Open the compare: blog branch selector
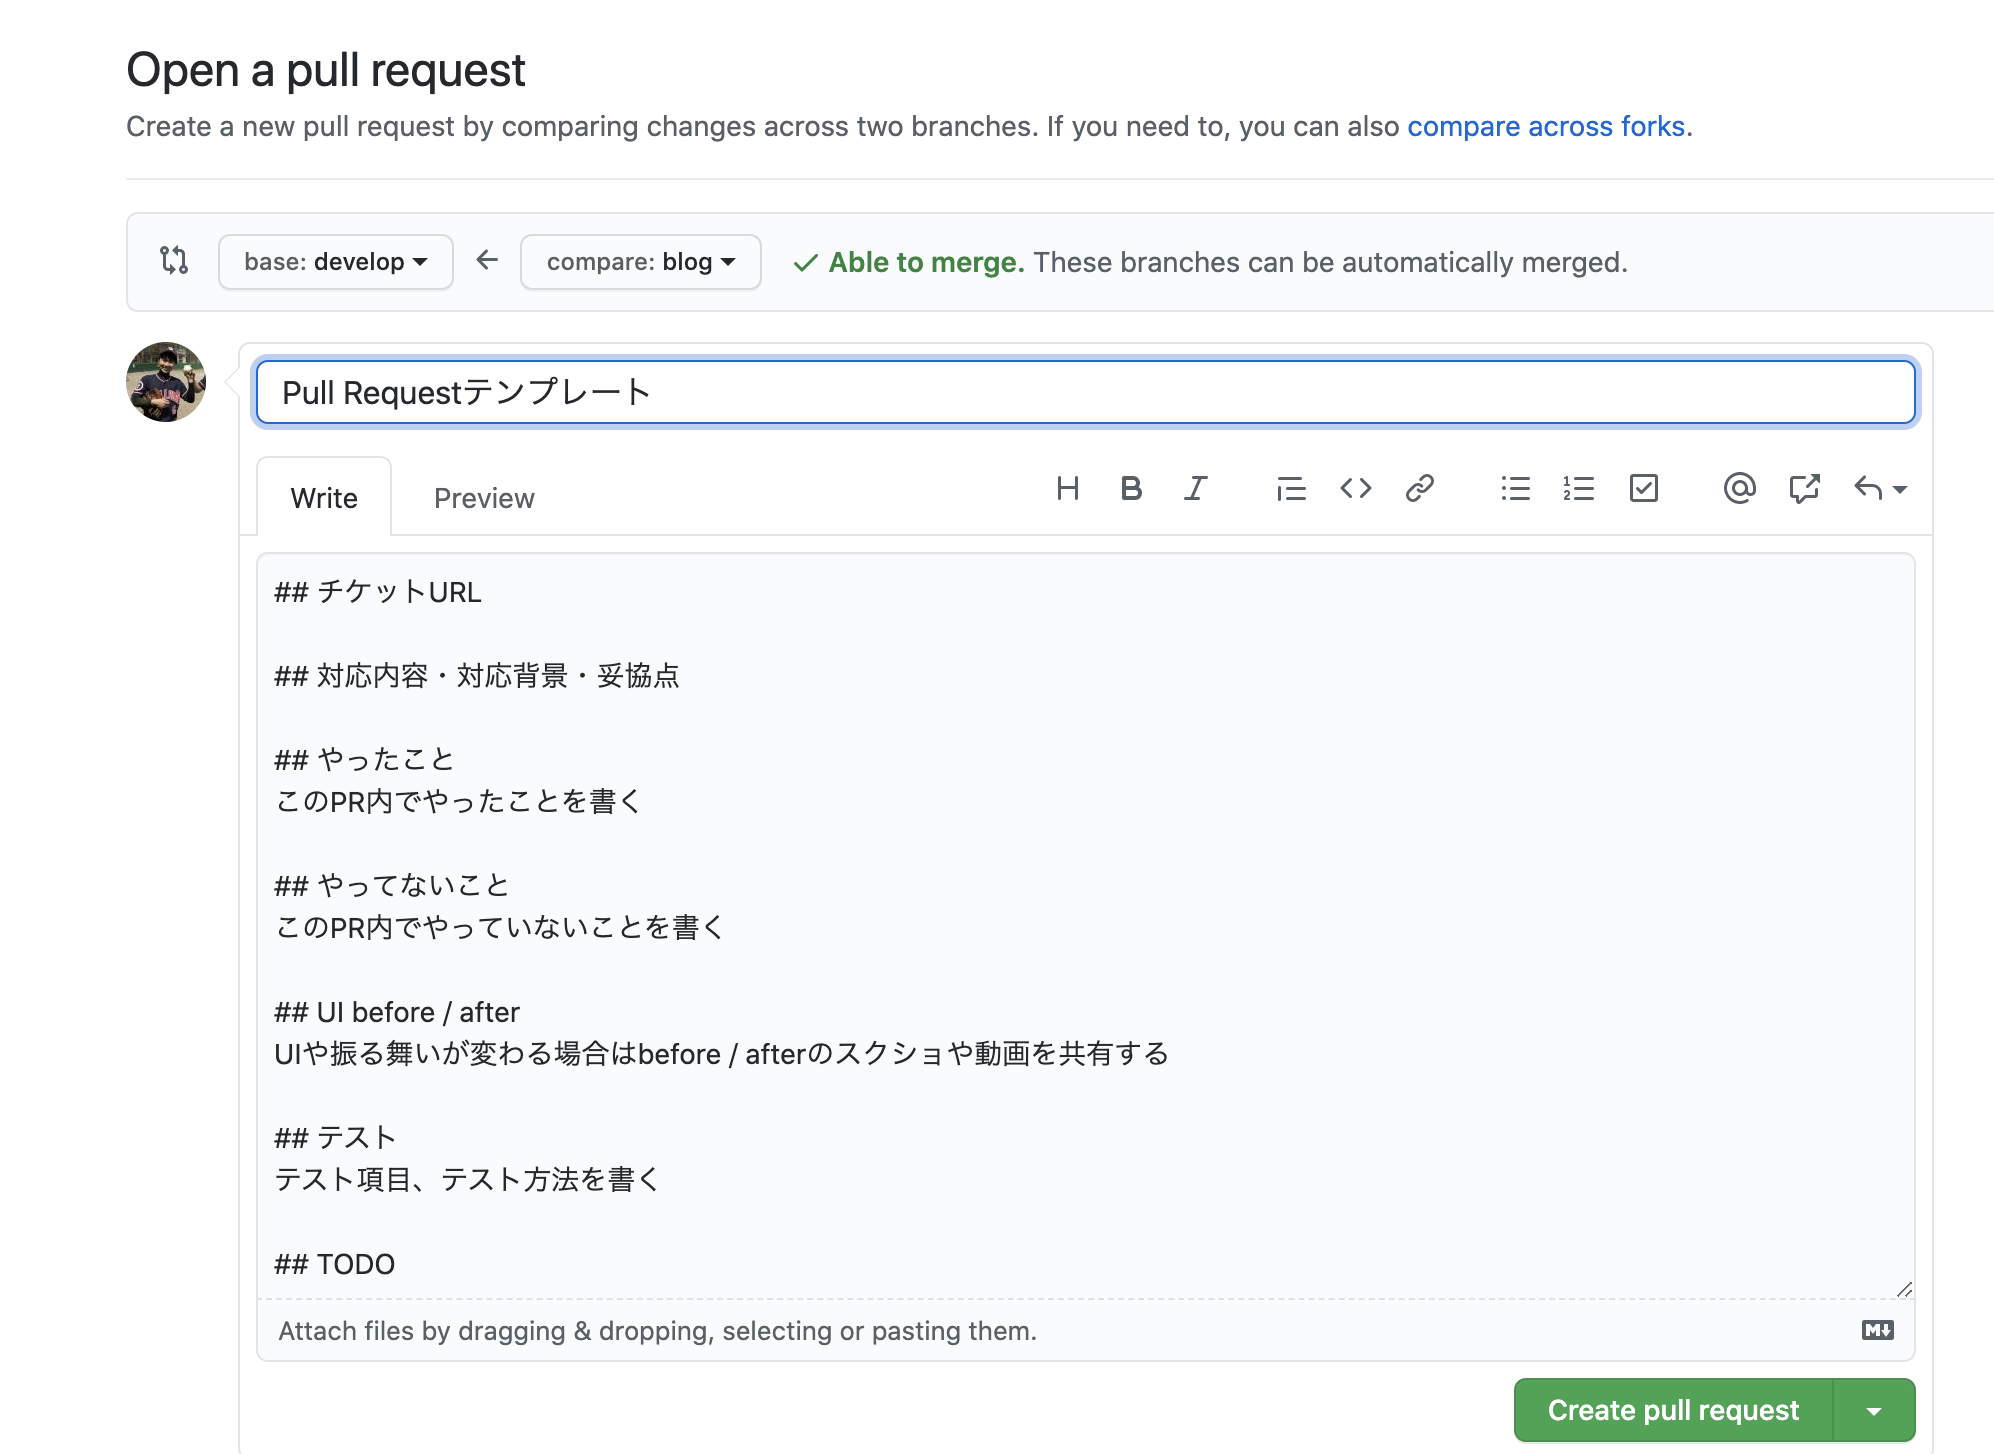The width and height of the screenshot is (1994, 1454). tap(640, 262)
